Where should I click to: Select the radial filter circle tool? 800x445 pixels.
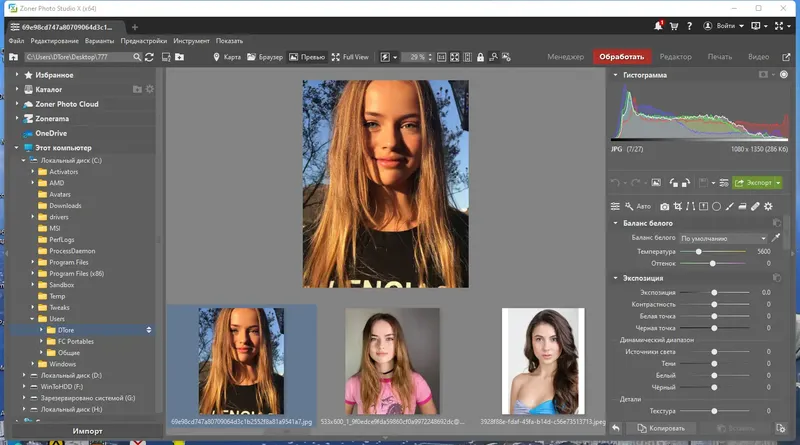(x=716, y=206)
